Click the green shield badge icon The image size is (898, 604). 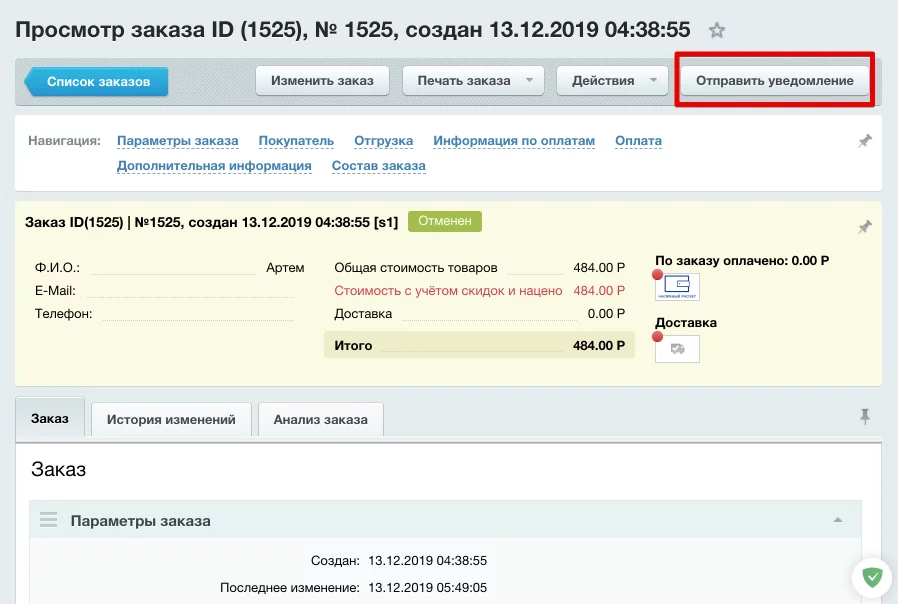(871, 577)
